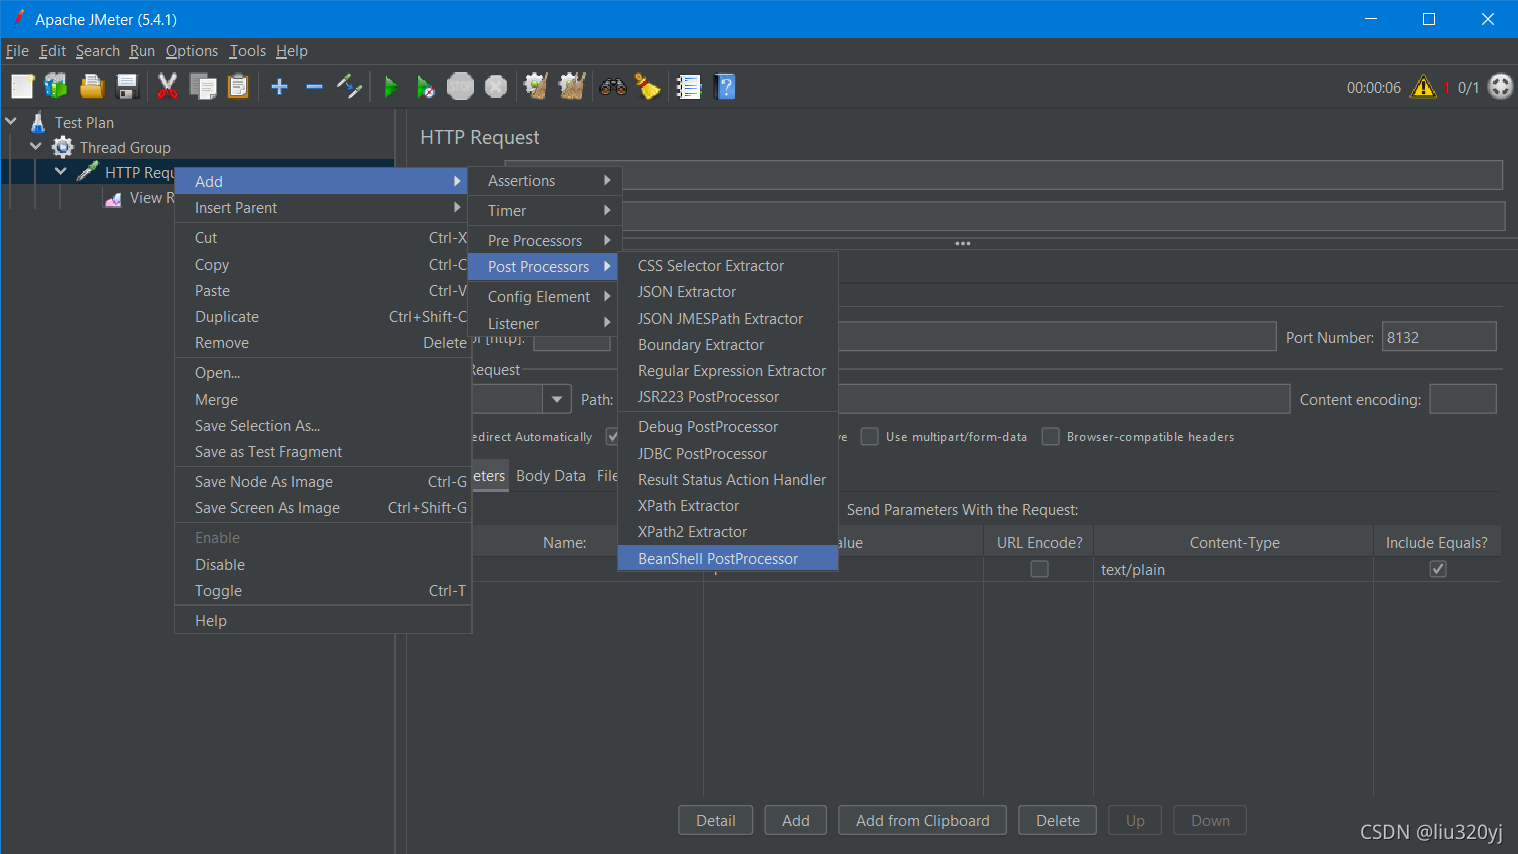Open the Function Helper dialog icon
The width and height of the screenshot is (1518, 854).
click(x=689, y=87)
